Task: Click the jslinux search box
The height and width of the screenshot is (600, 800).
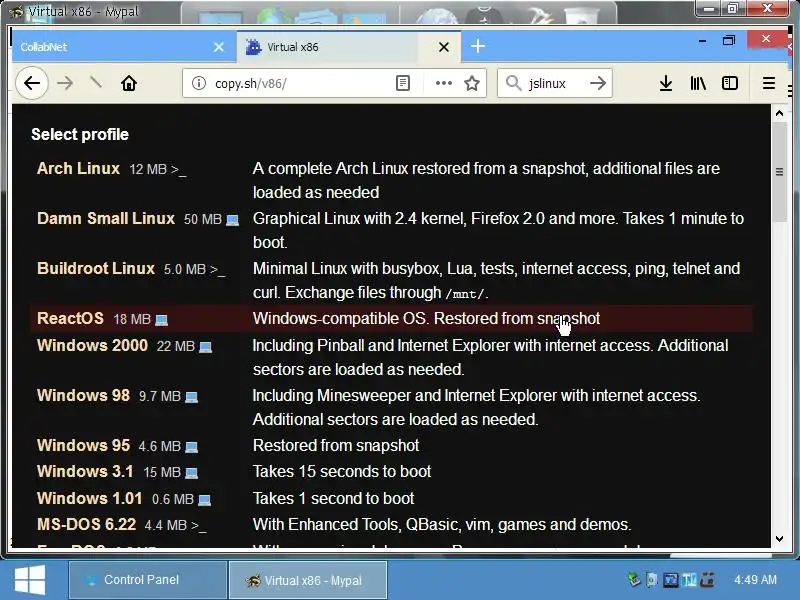Action: [554, 83]
